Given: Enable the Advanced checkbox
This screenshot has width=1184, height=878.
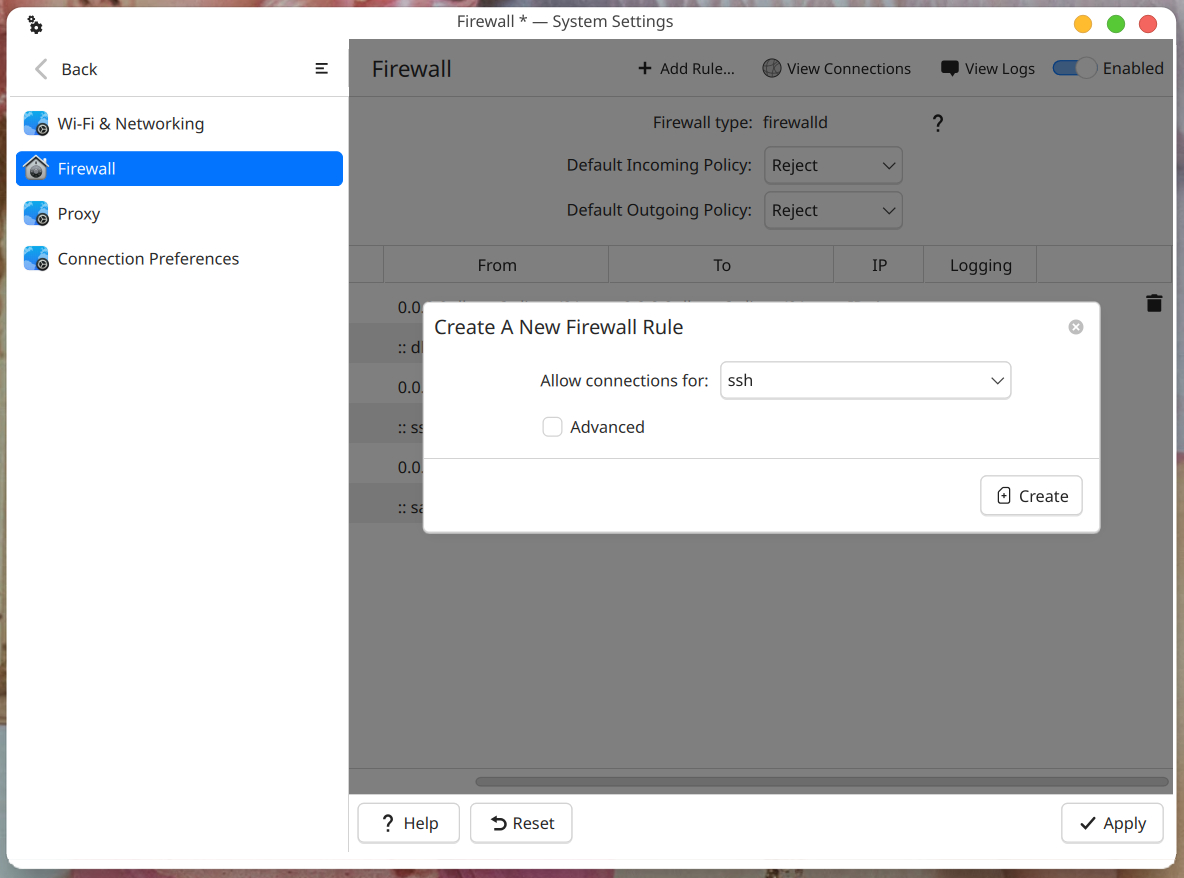Looking at the screenshot, I should pyautogui.click(x=552, y=427).
